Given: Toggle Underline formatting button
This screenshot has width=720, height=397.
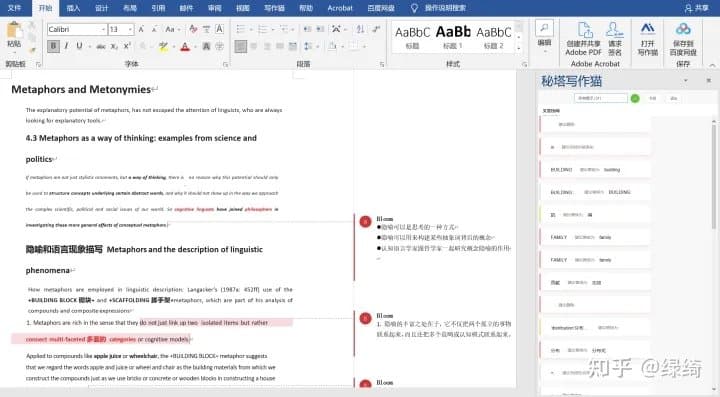Looking at the screenshot, I should (x=79, y=46).
